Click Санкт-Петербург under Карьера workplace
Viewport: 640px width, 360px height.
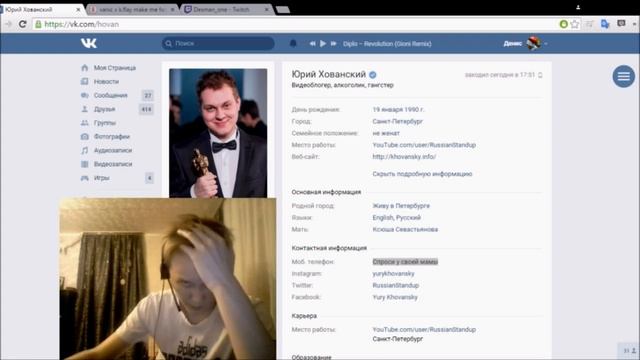[398, 339]
